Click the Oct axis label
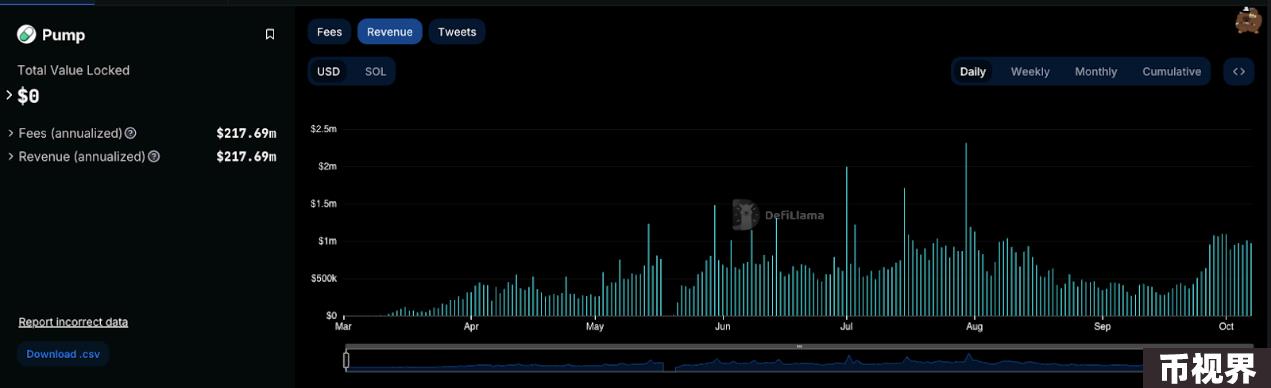This screenshot has width=1271, height=388. click(x=1226, y=326)
